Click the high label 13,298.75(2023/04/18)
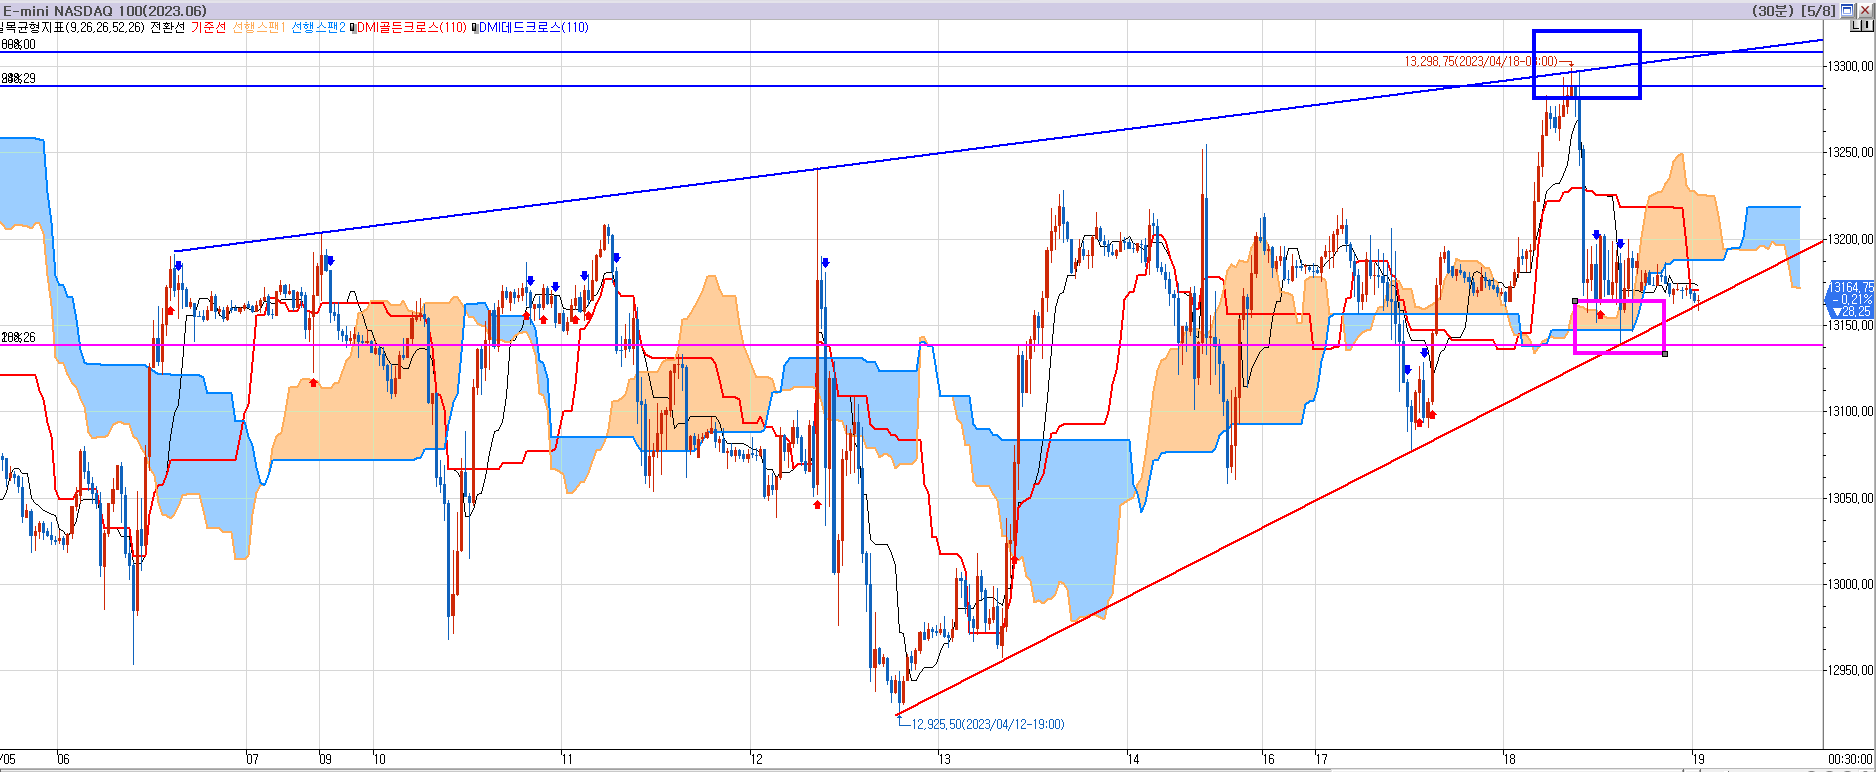Screen dimensions: 1876x772 1480,62
